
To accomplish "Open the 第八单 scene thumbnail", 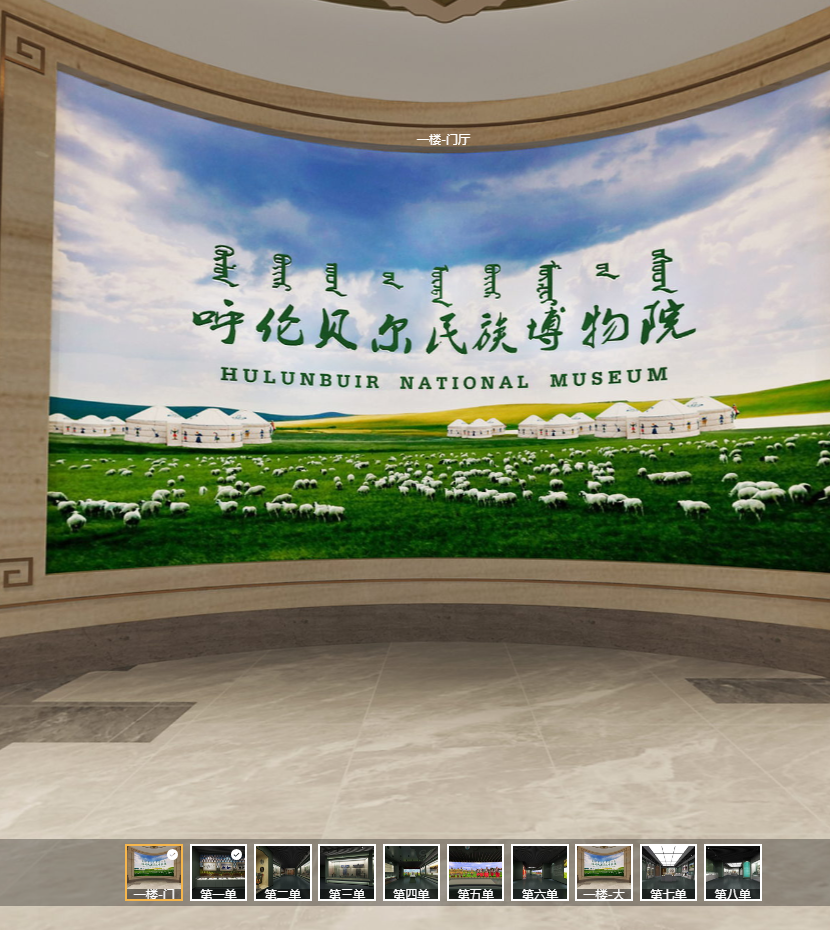I will [733, 872].
